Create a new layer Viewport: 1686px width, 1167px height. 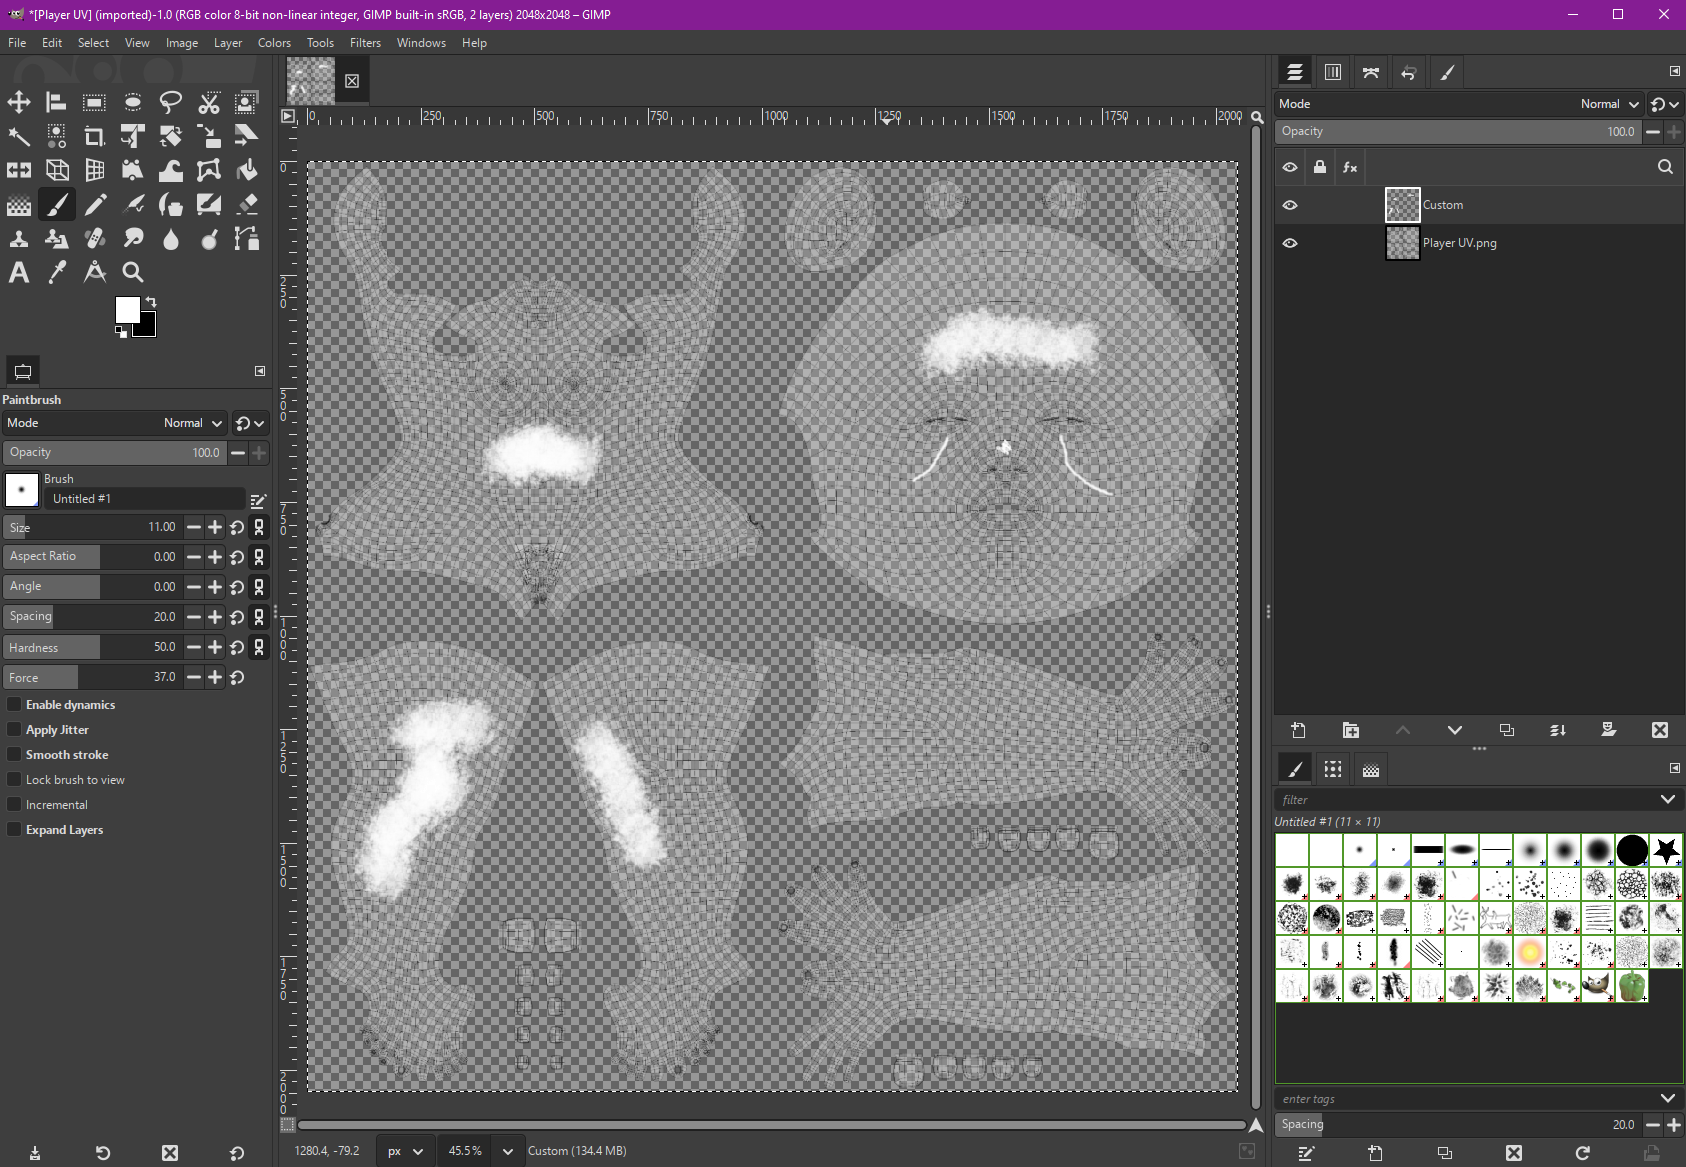(1298, 730)
